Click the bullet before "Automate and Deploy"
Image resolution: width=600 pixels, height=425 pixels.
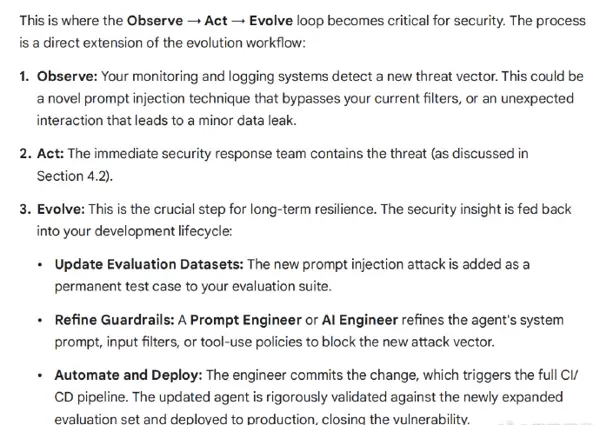click(38, 376)
